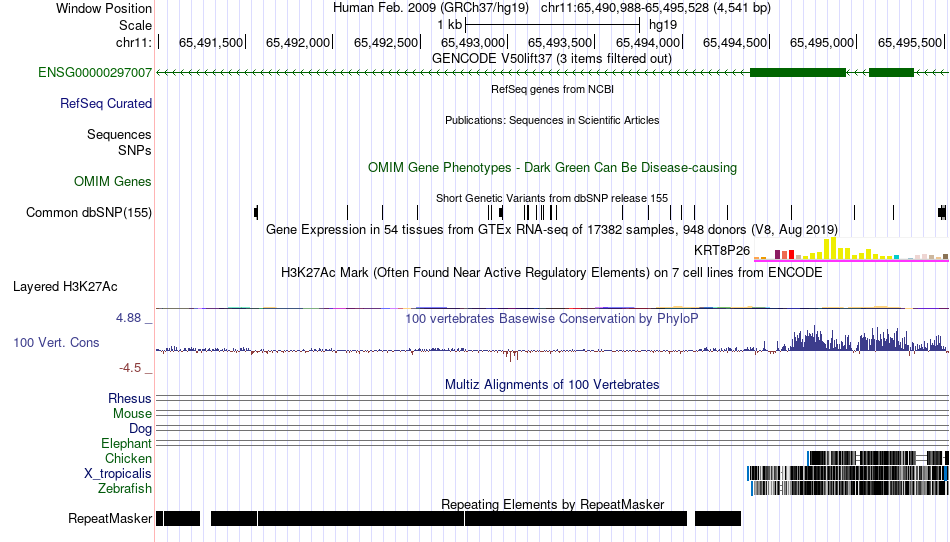Image resolution: width=950 pixels, height=542 pixels.
Task: Click the 65,494,000 ruler coordinate
Action: [x=648, y=43]
